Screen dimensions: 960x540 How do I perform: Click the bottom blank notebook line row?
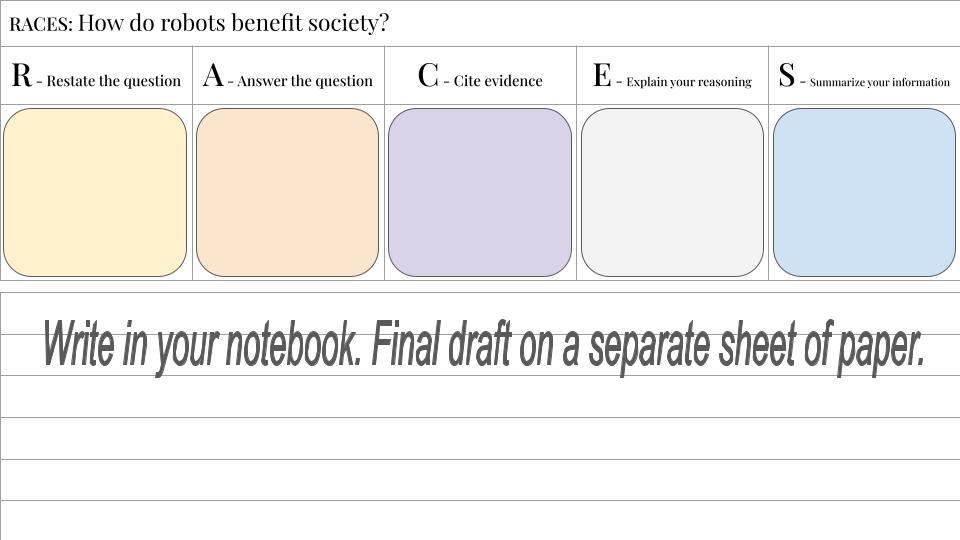coord(480,520)
